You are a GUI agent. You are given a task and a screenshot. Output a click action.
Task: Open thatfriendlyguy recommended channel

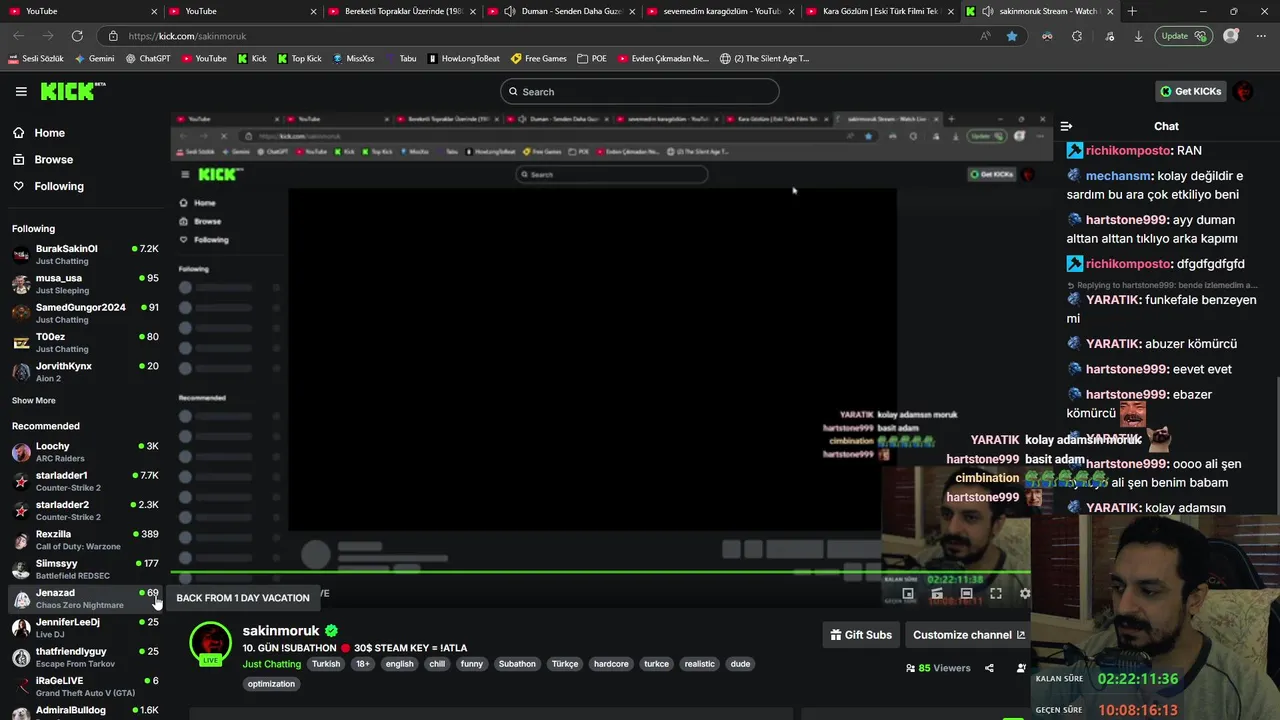[x=85, y=657]
